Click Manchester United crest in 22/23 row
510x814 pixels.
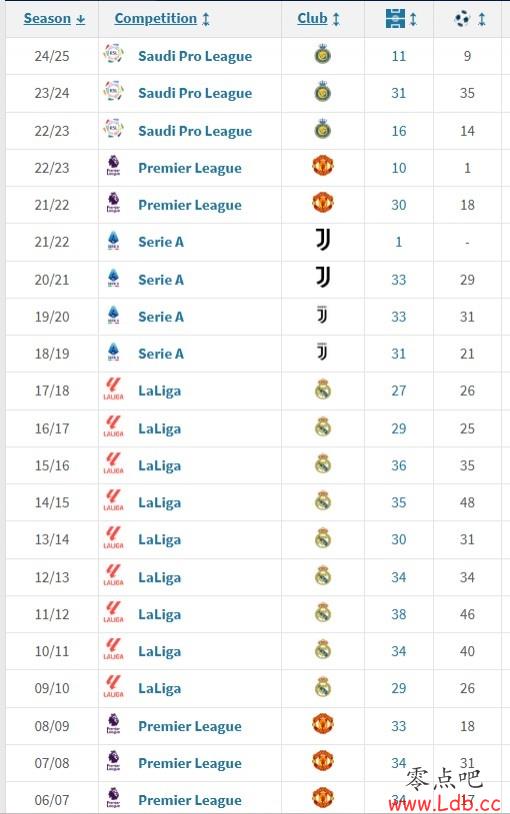click(323, 167)
